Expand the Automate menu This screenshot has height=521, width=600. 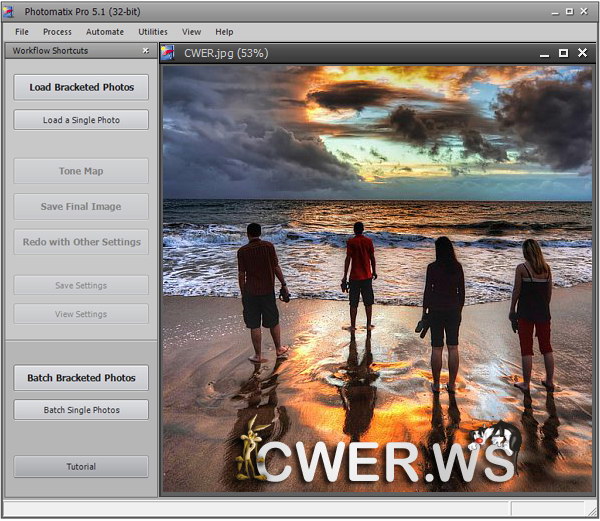(x=105, y=32)
